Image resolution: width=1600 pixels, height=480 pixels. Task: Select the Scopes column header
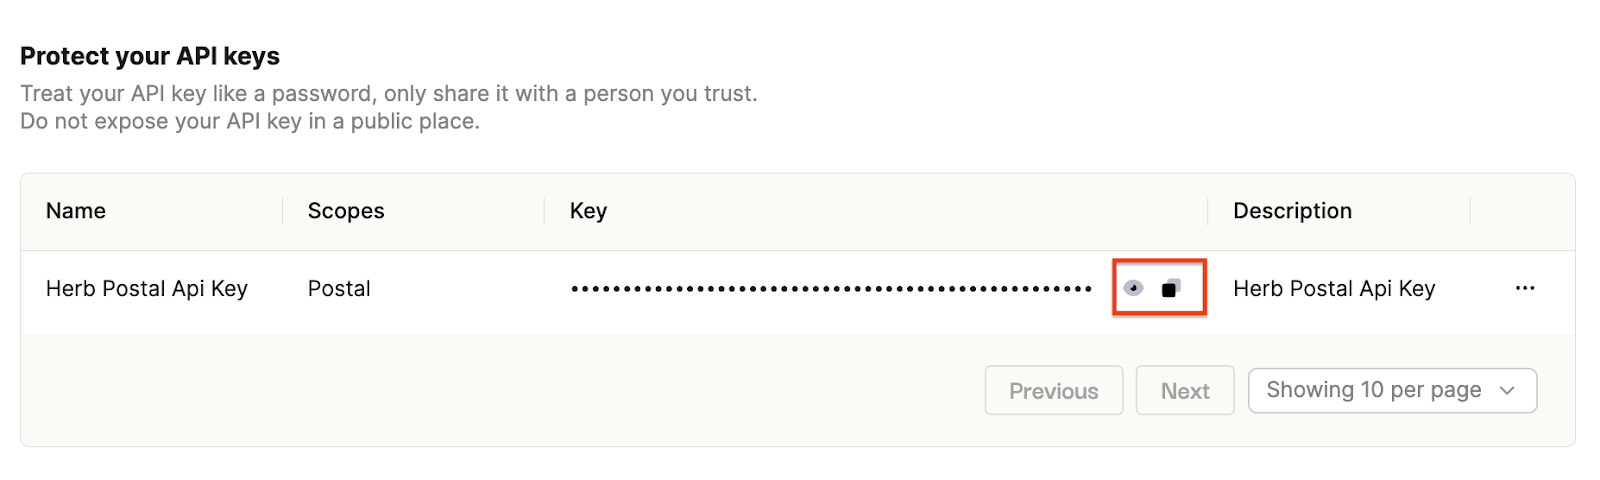click(x=346, y=211)
